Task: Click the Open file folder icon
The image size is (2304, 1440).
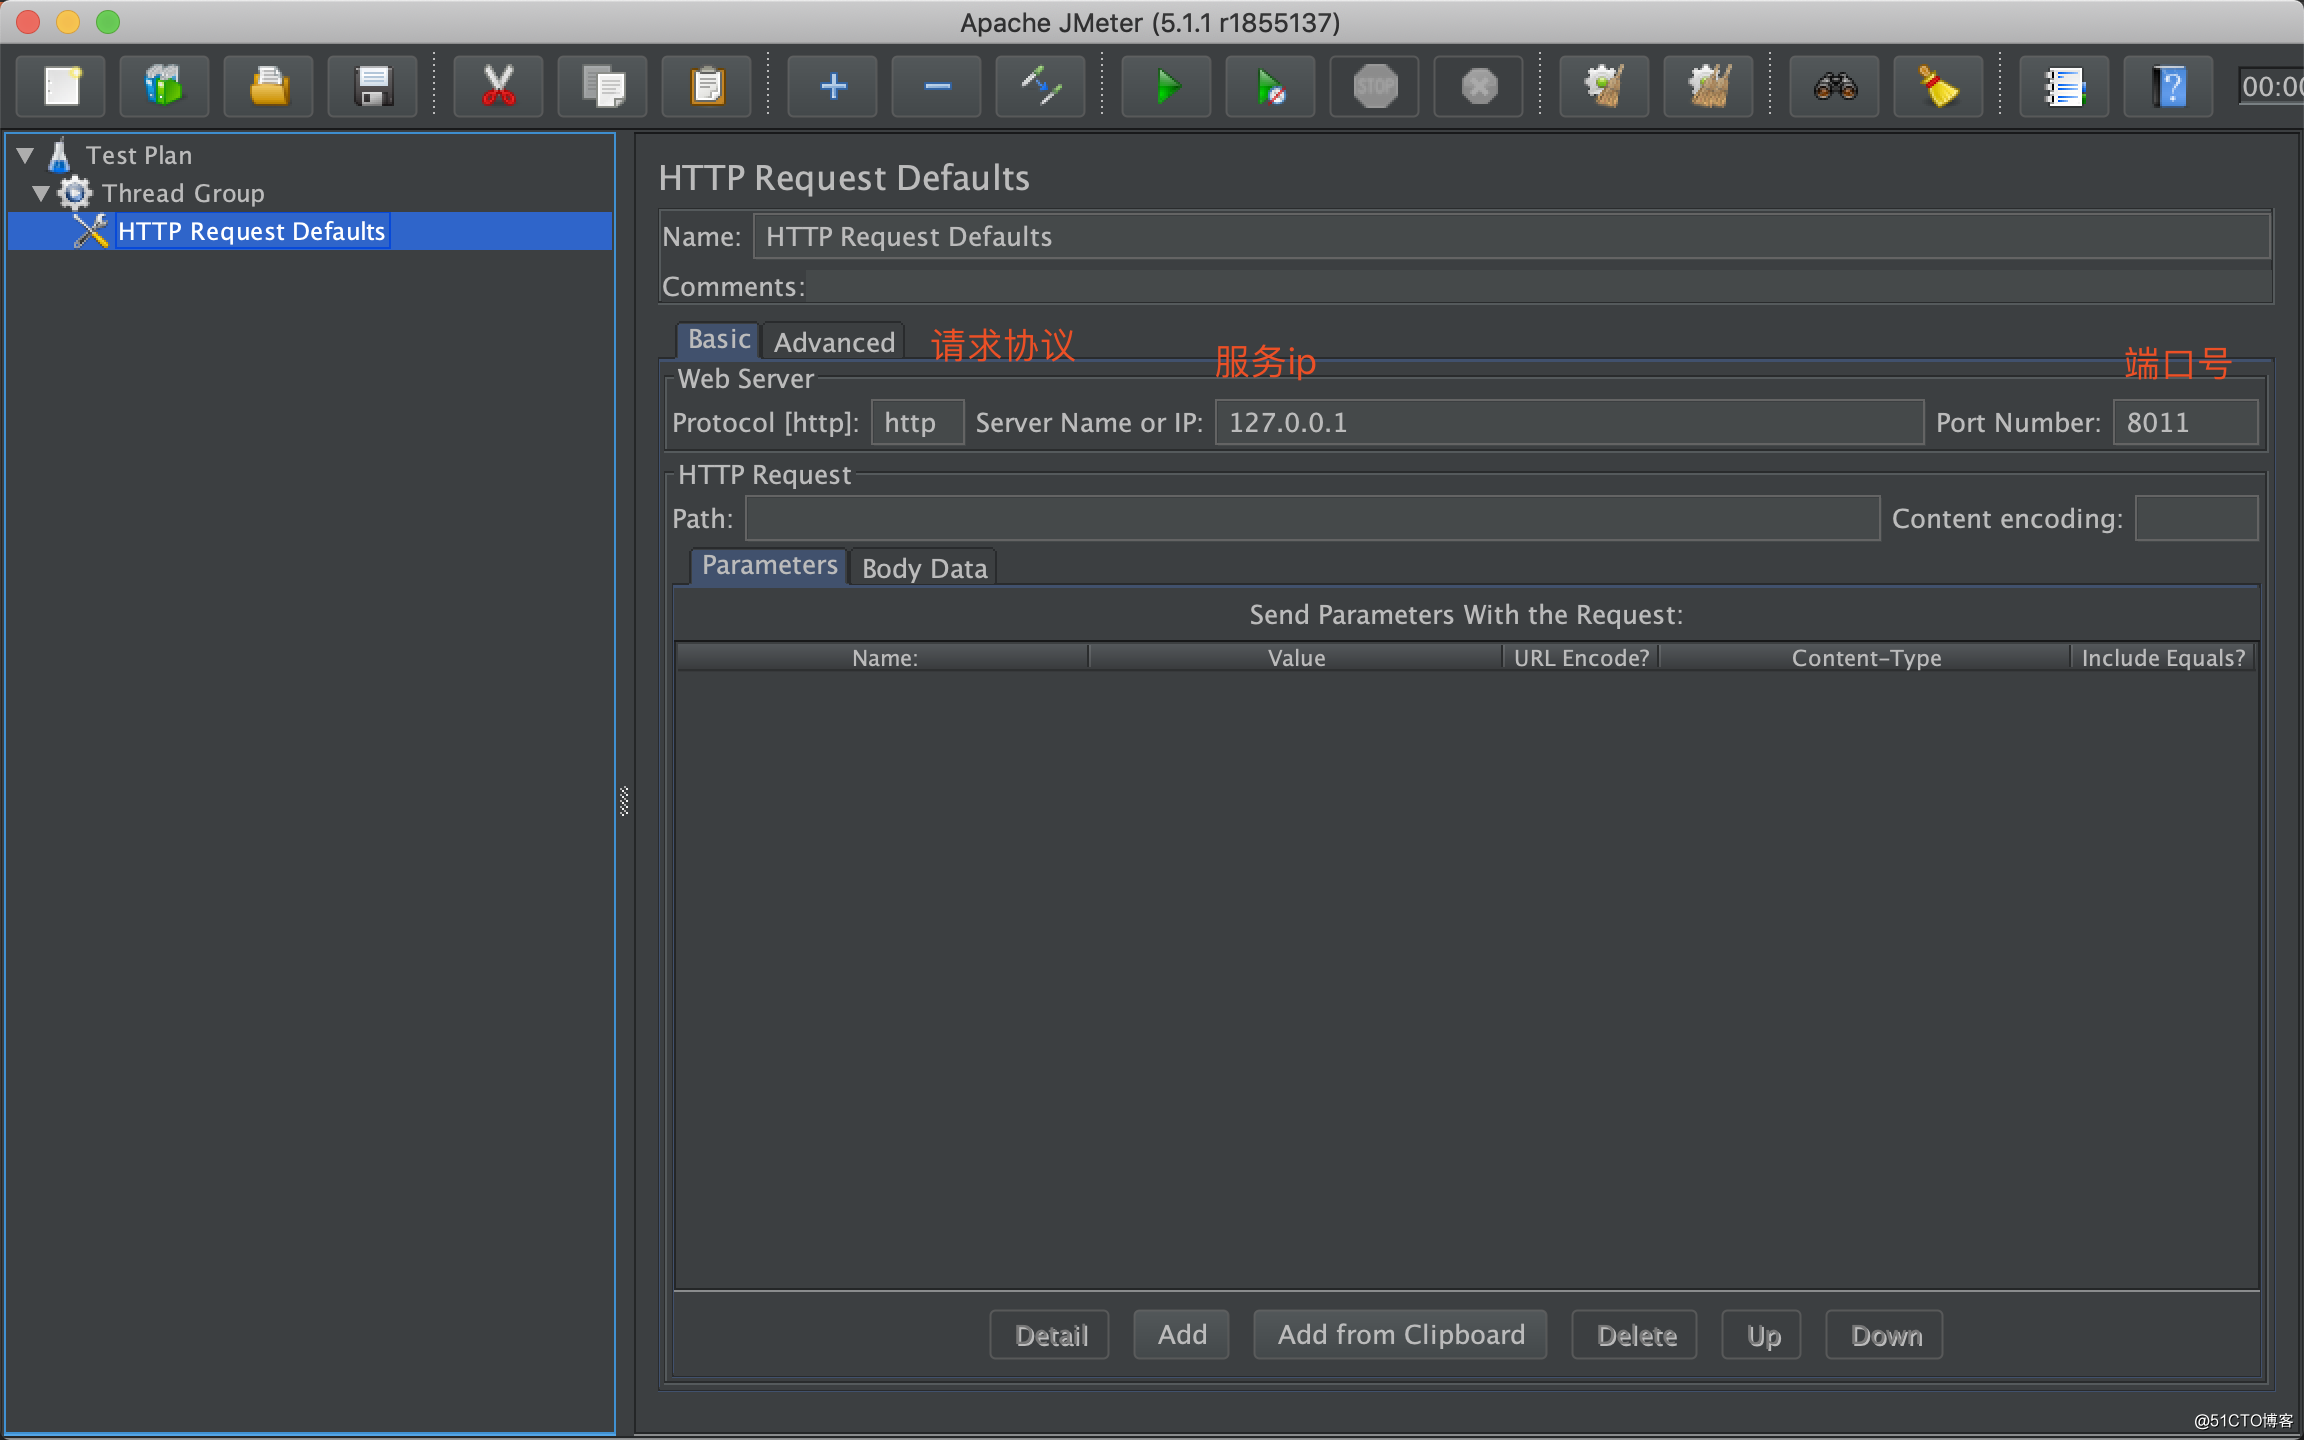Action: pyautogui.click(x=269, y=87)
